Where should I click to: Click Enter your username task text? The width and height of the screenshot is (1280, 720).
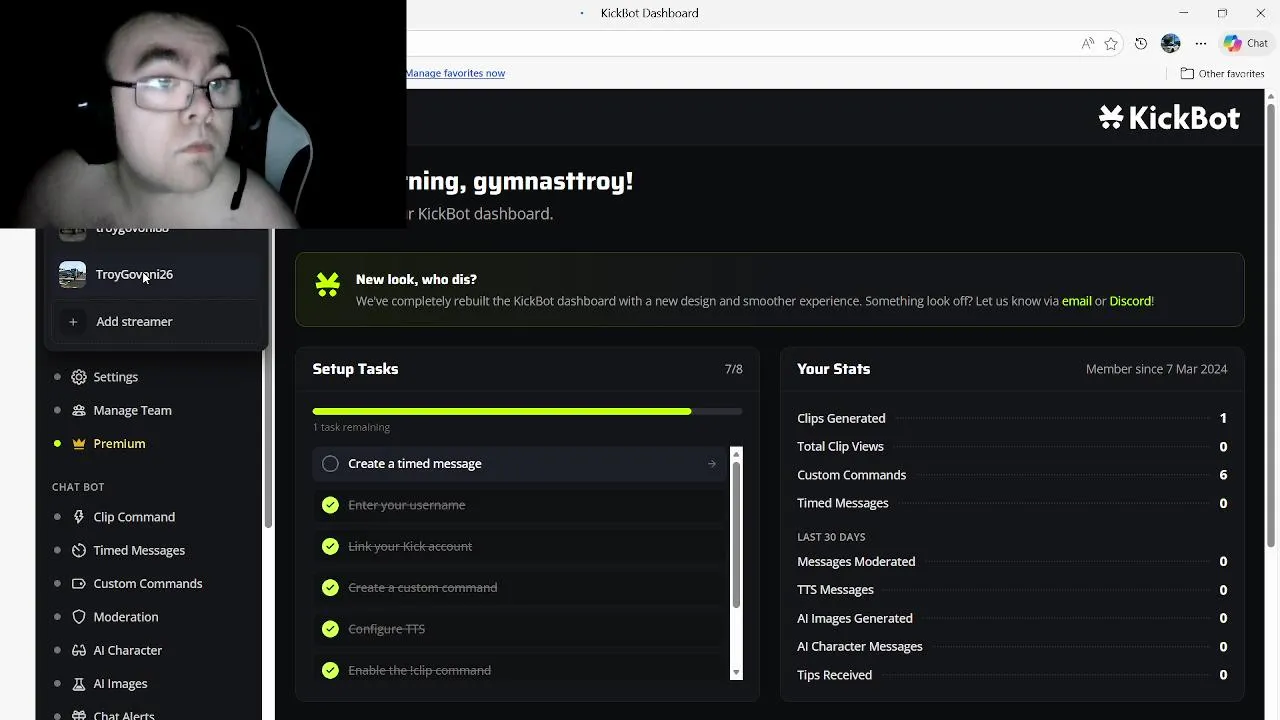click(407, 505)
